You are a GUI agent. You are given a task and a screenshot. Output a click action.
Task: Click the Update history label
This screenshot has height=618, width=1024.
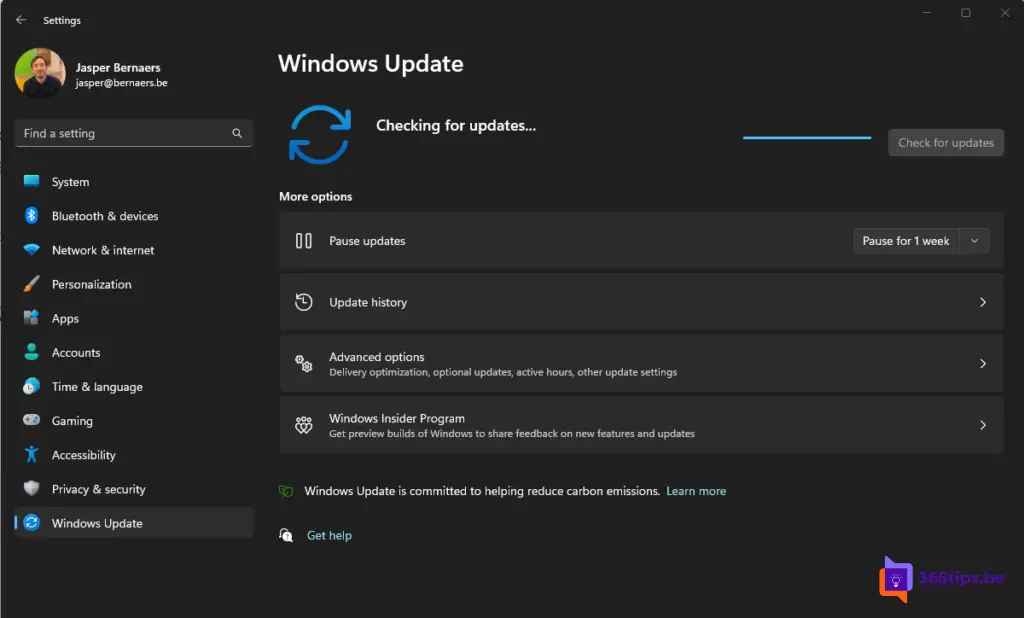[368, 302]
